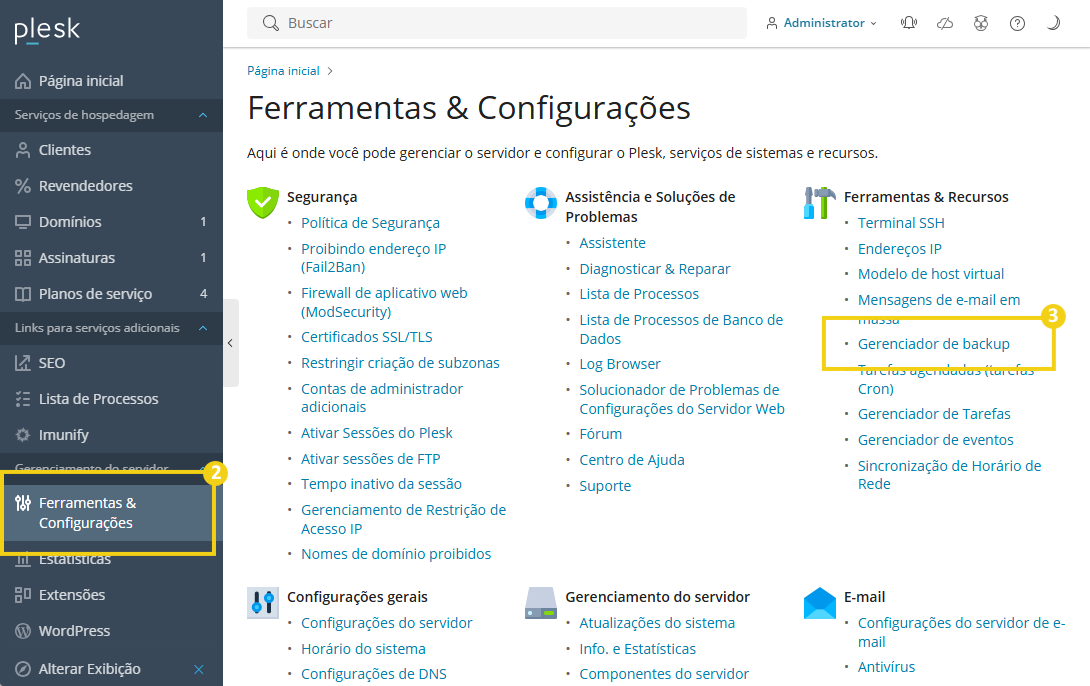This screenshot has width=1090, height=686.
Task: Click the Plesk logo
Action: coord(45,31)
